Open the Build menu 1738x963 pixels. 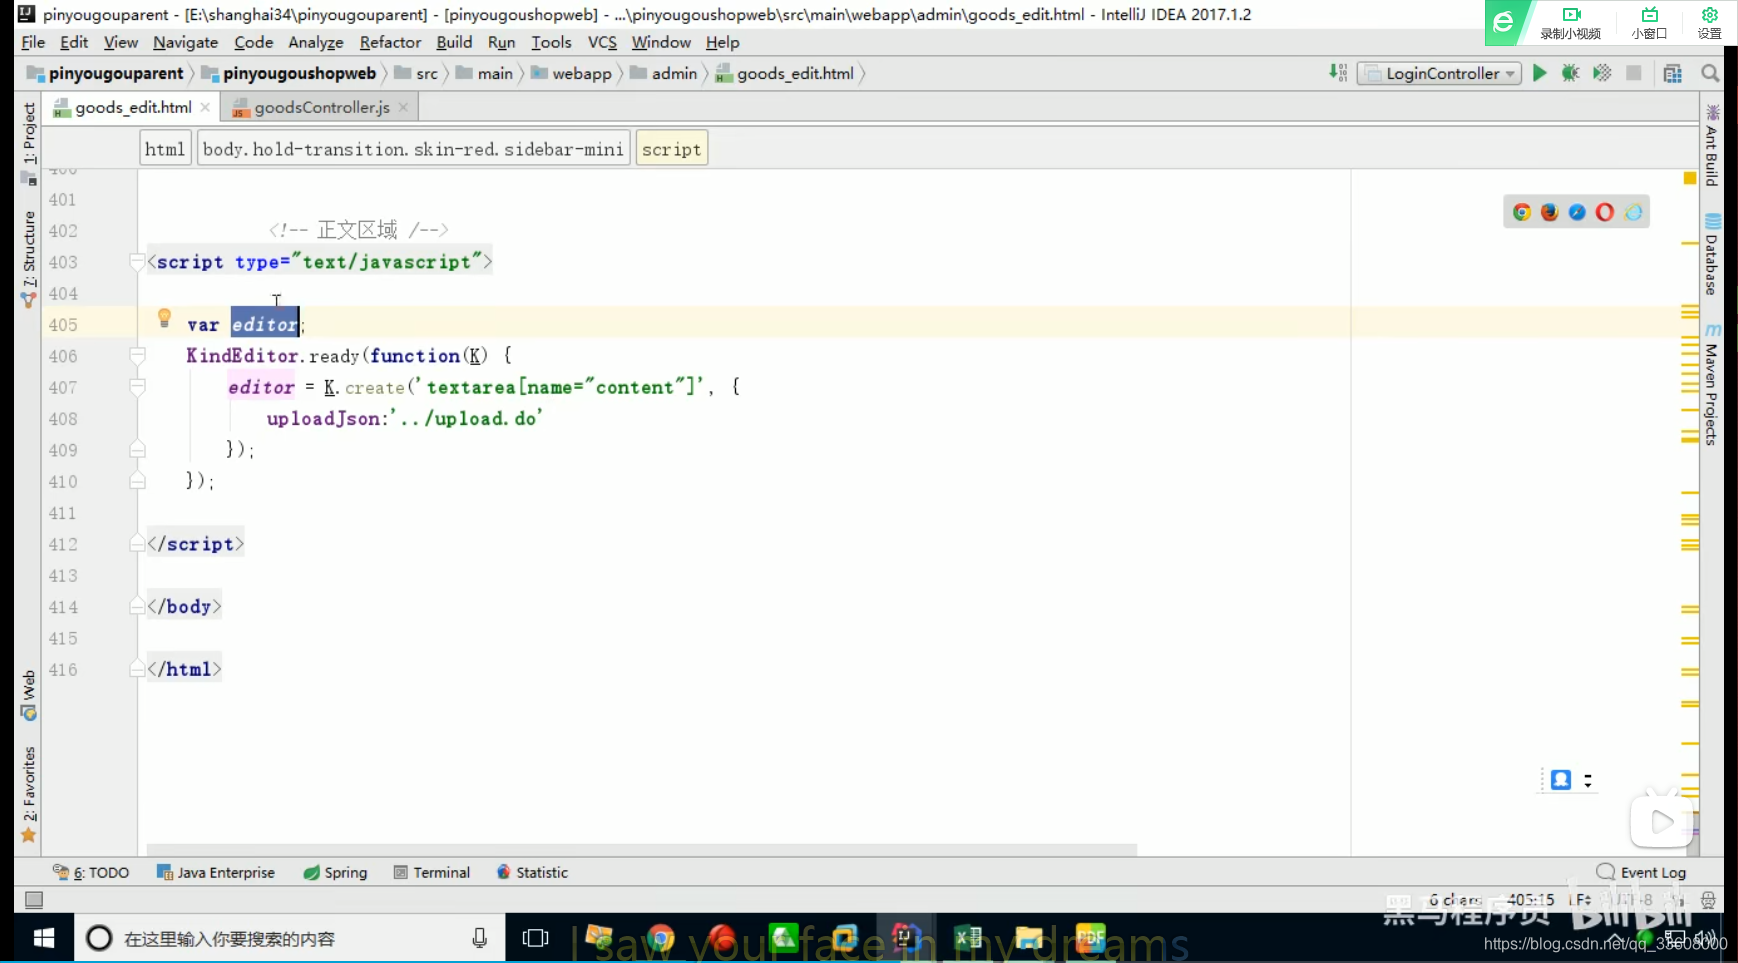pyautogui.click(x=454, y=42)
